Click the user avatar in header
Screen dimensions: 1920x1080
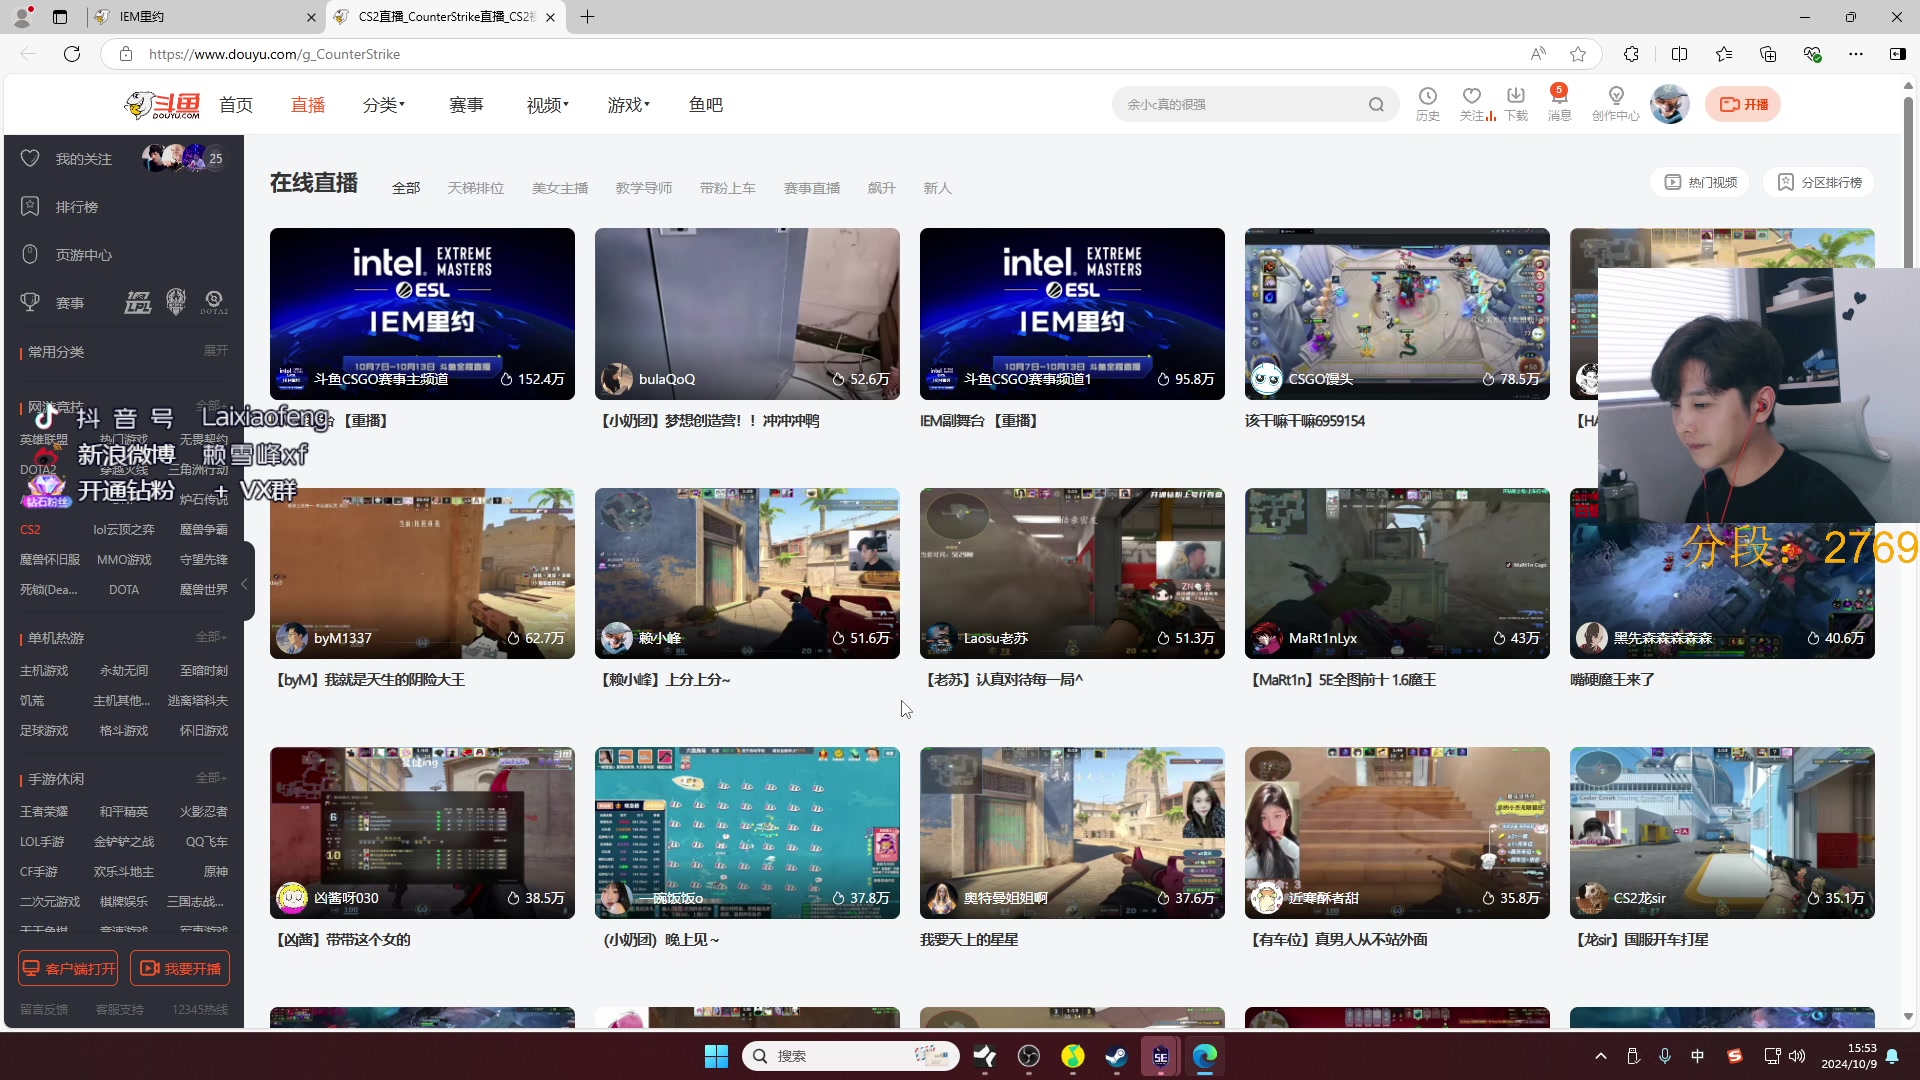tap(1669, 104)
